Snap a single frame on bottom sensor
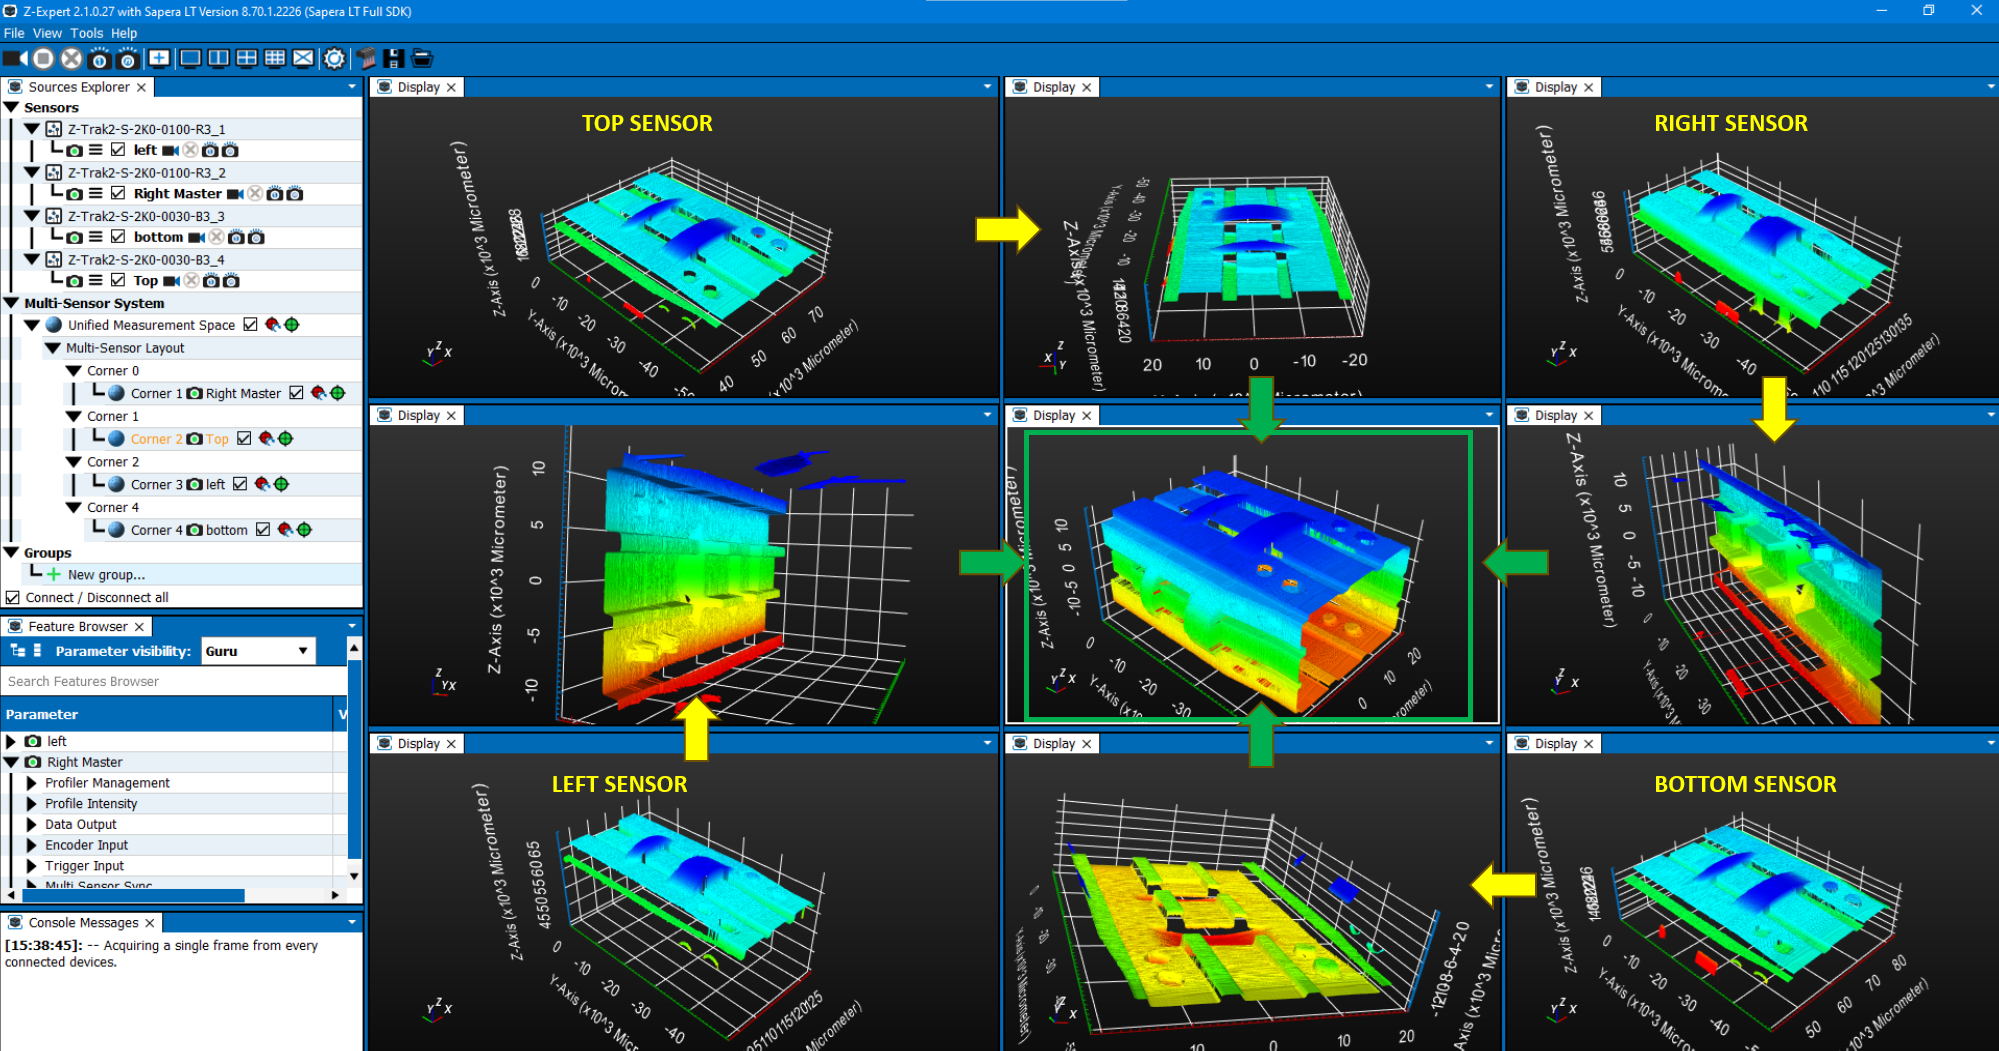The image size is (1999, 1051). tap(236, 237)
